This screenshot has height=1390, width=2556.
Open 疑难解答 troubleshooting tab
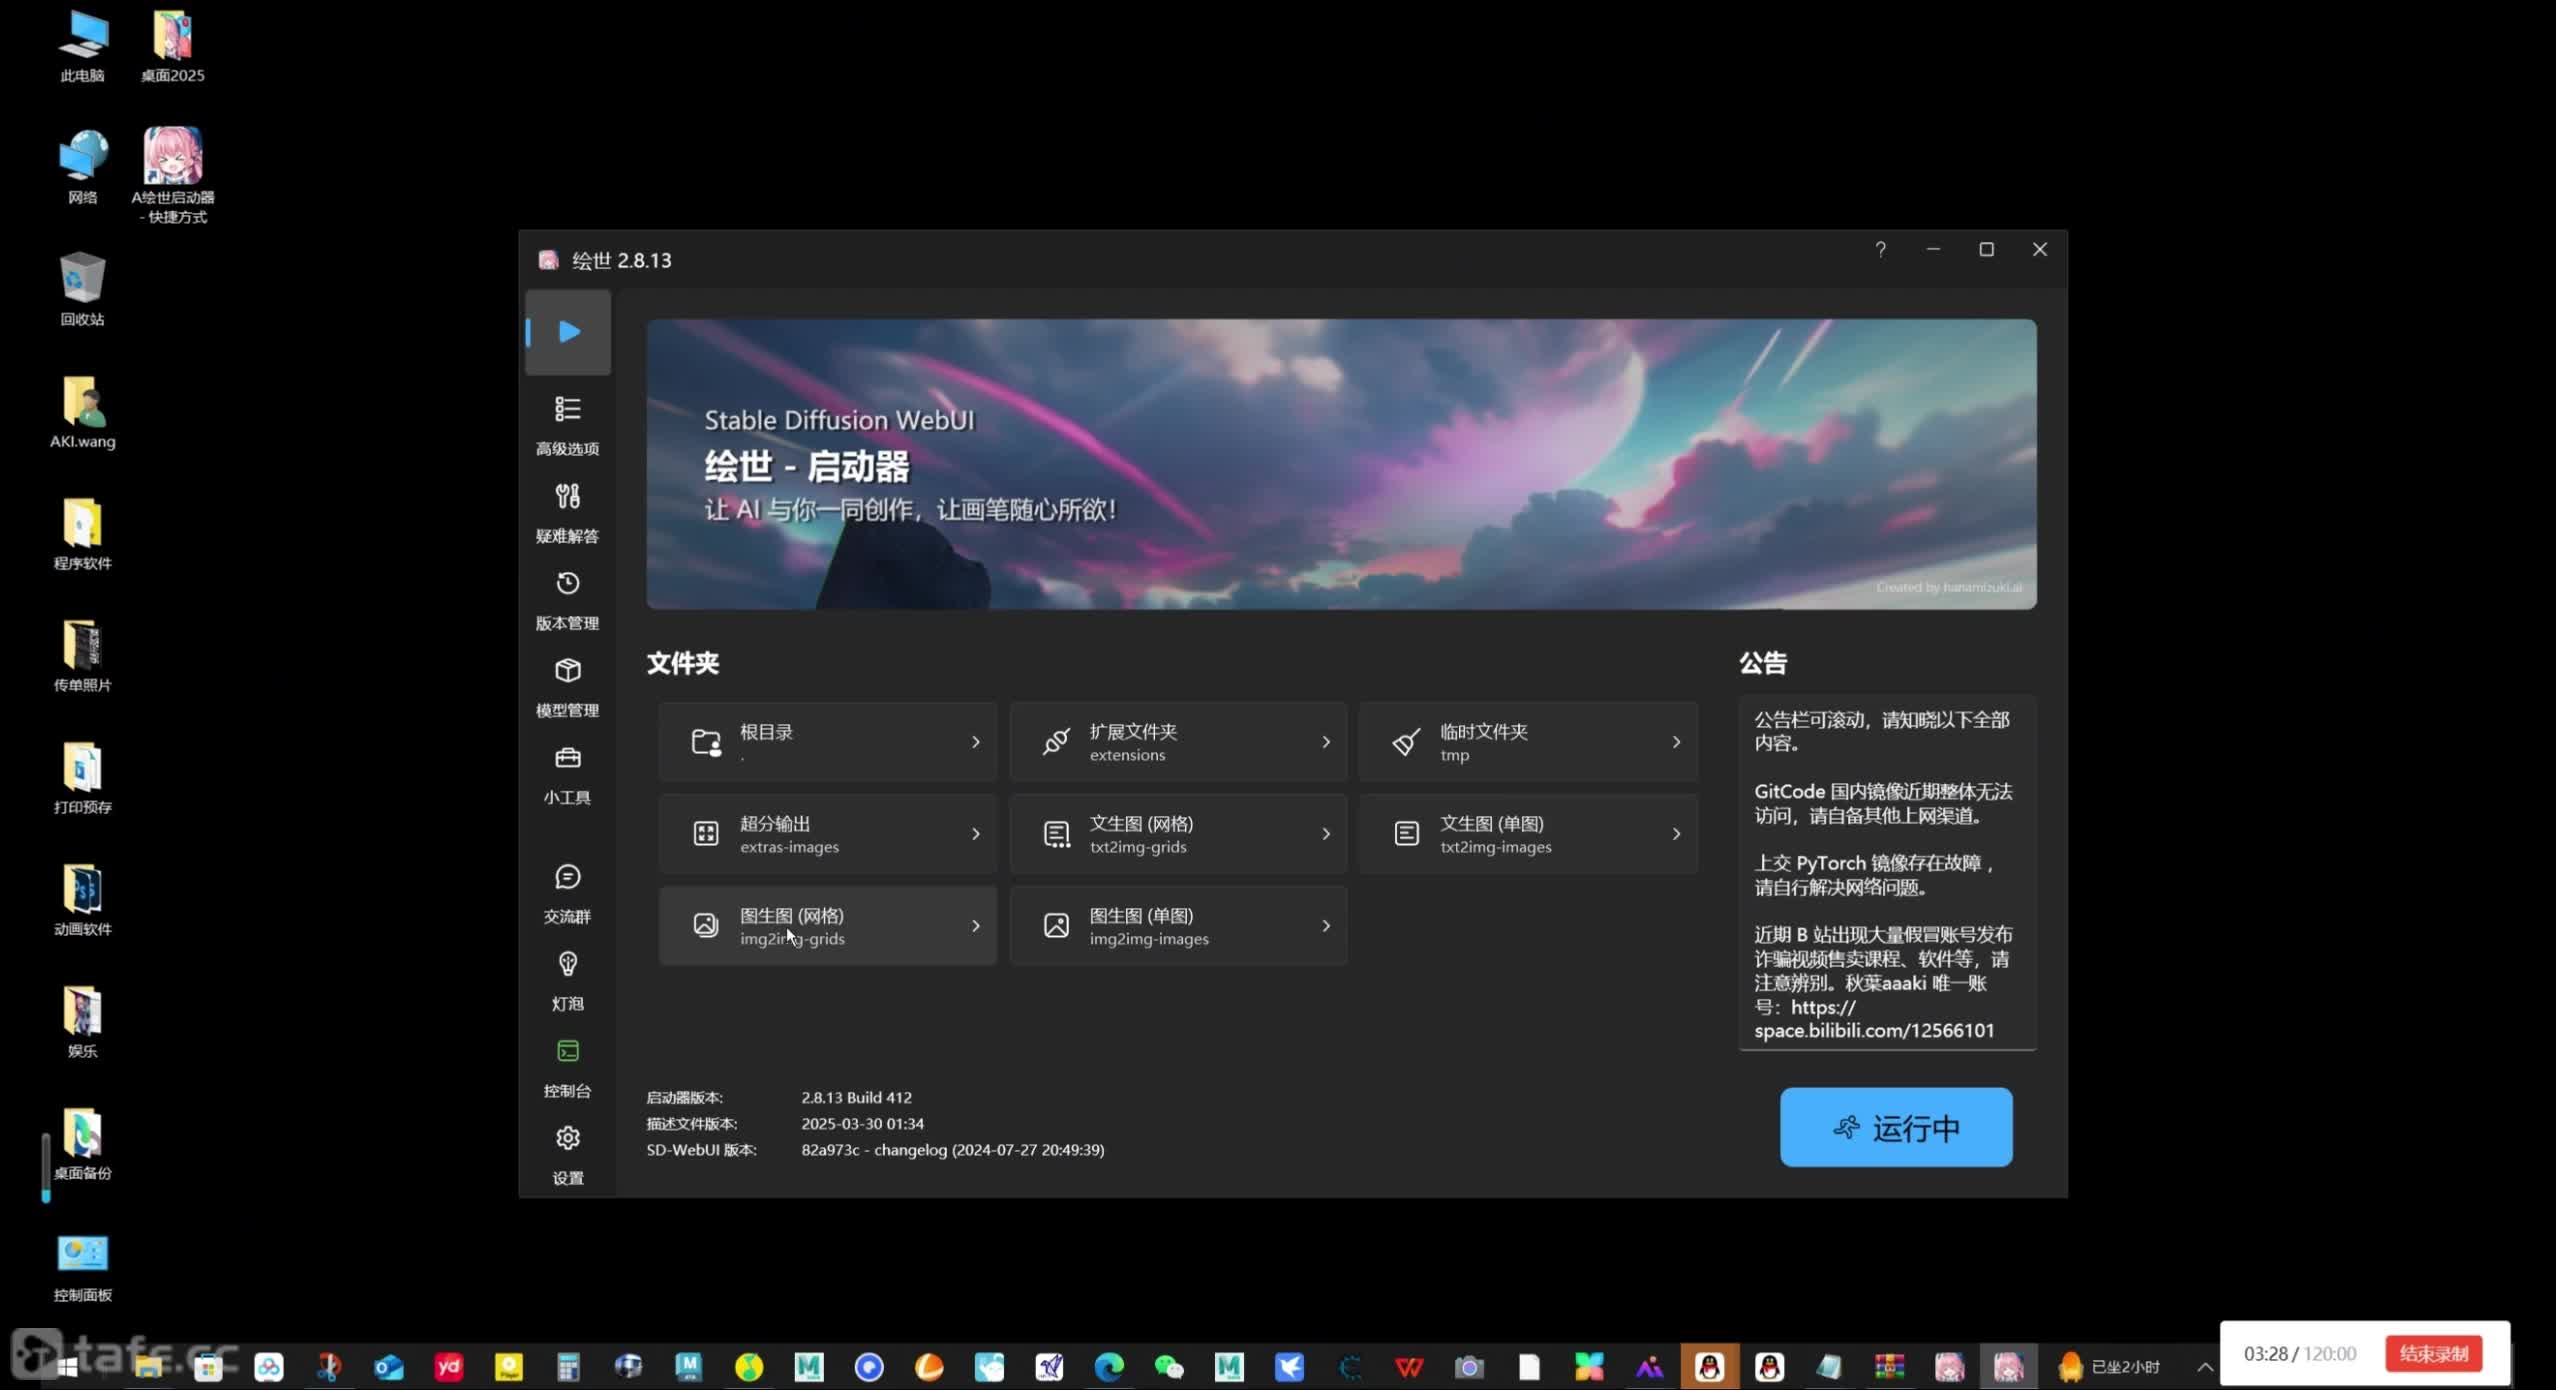(x=567, y=512)
